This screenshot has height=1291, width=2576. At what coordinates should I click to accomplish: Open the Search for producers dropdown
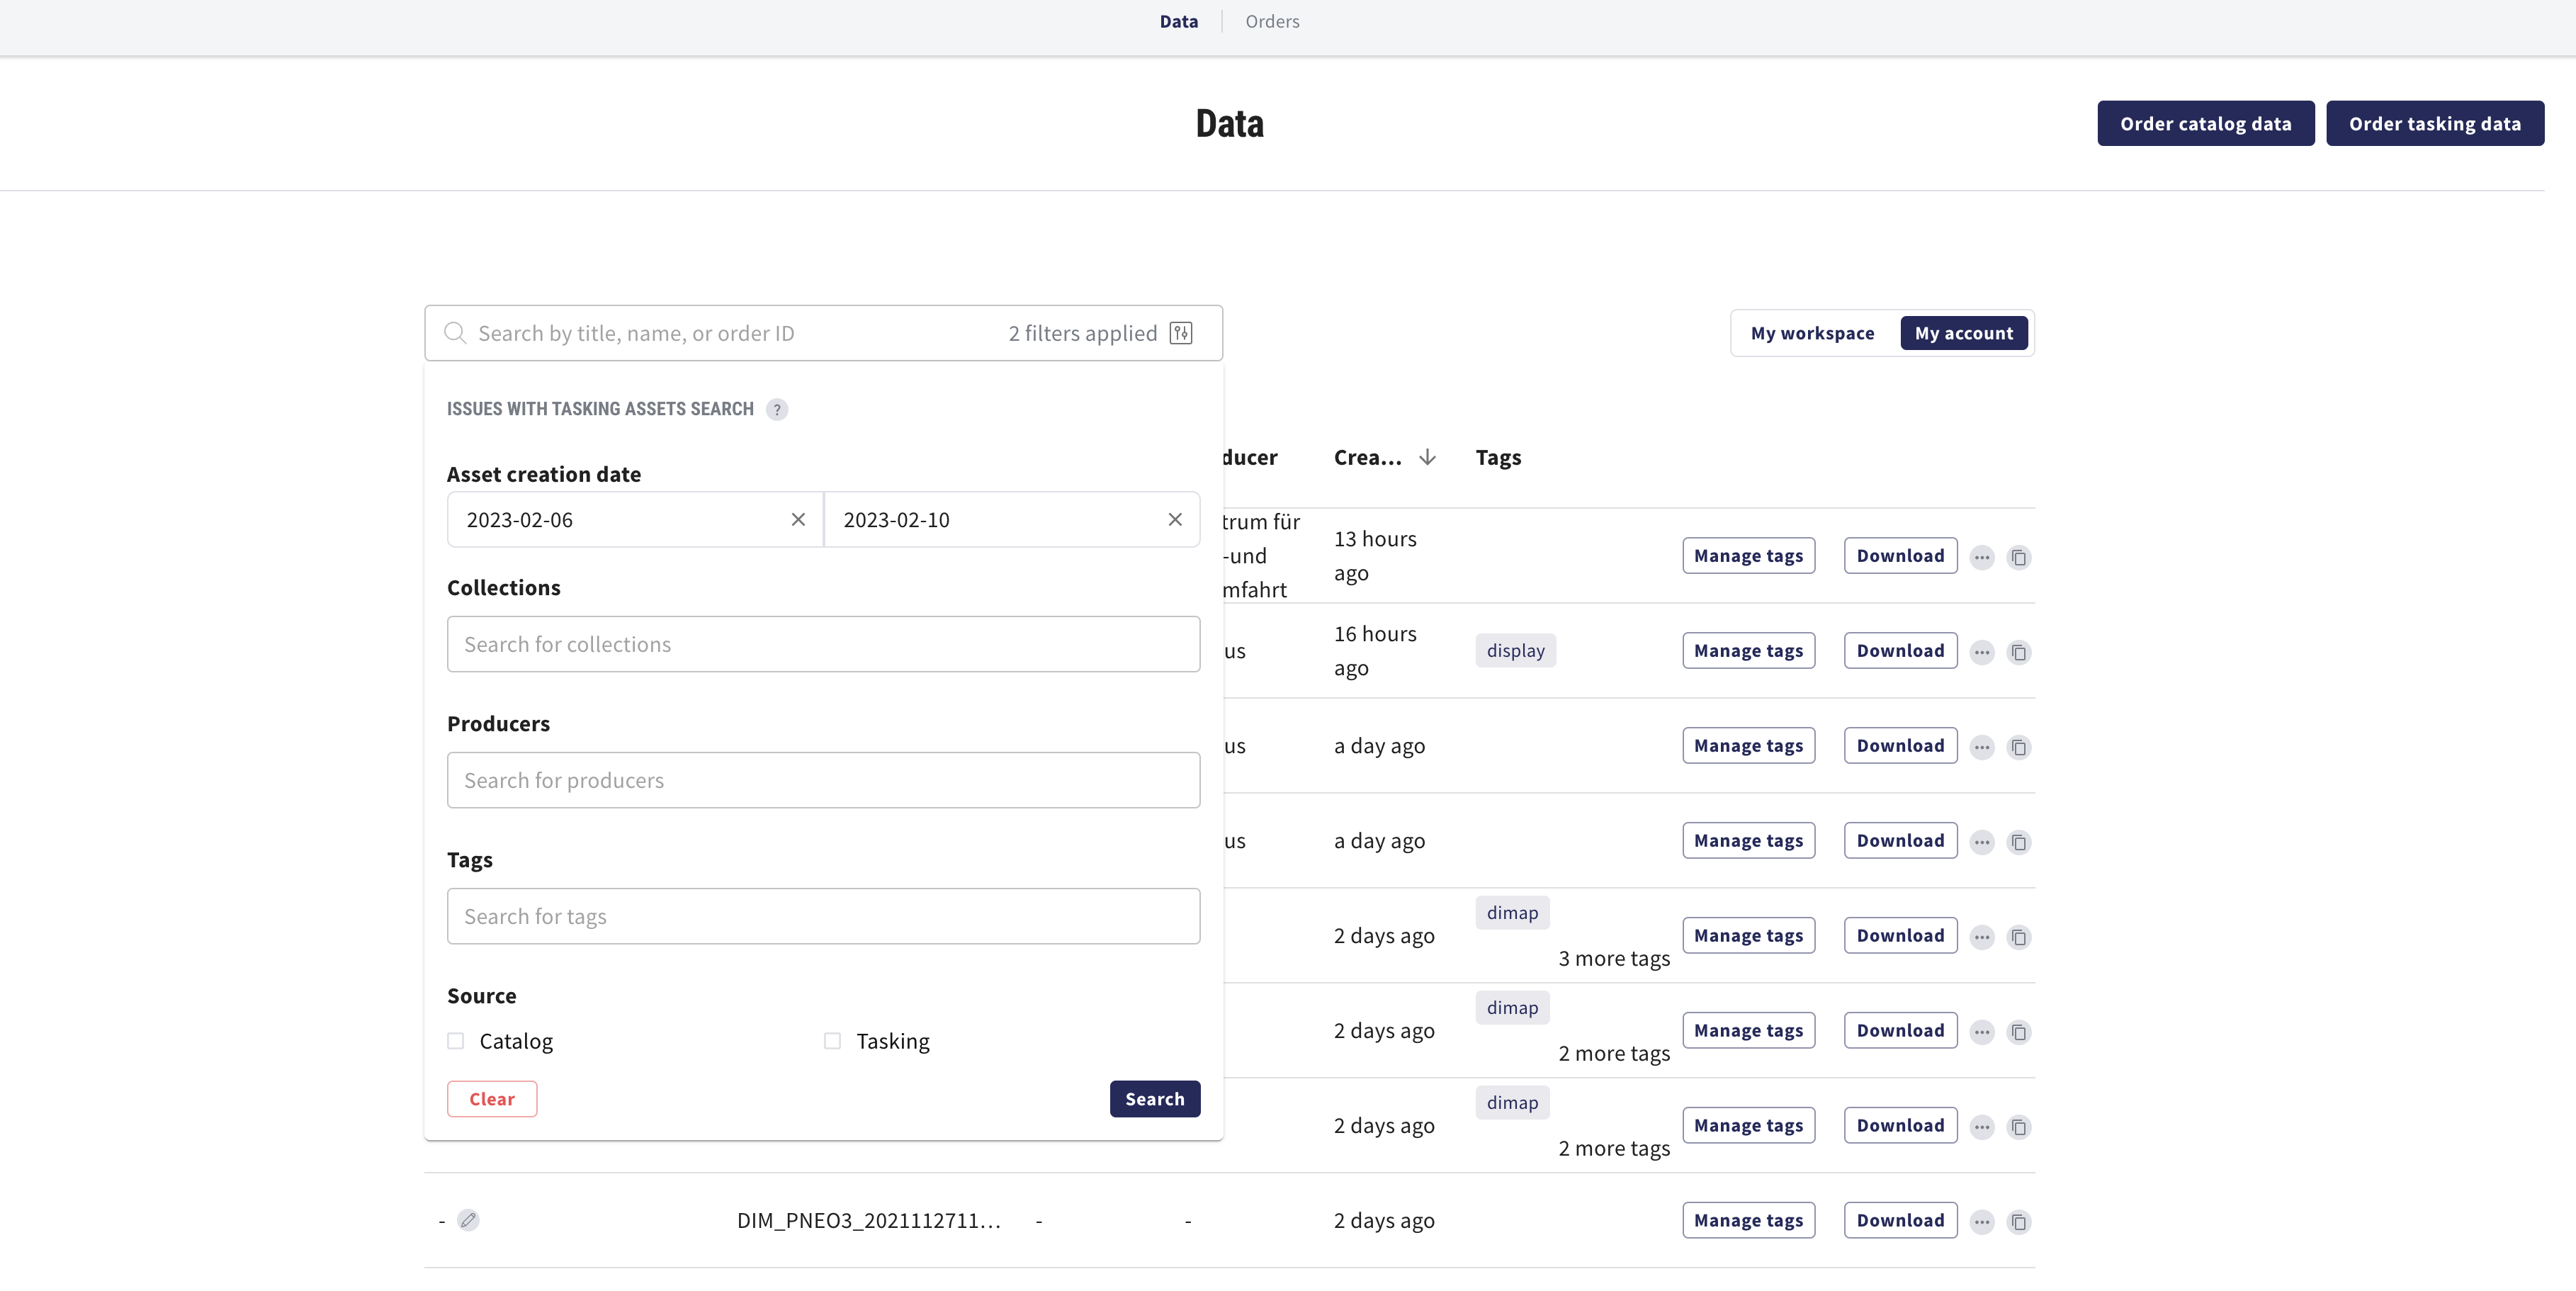823,780
